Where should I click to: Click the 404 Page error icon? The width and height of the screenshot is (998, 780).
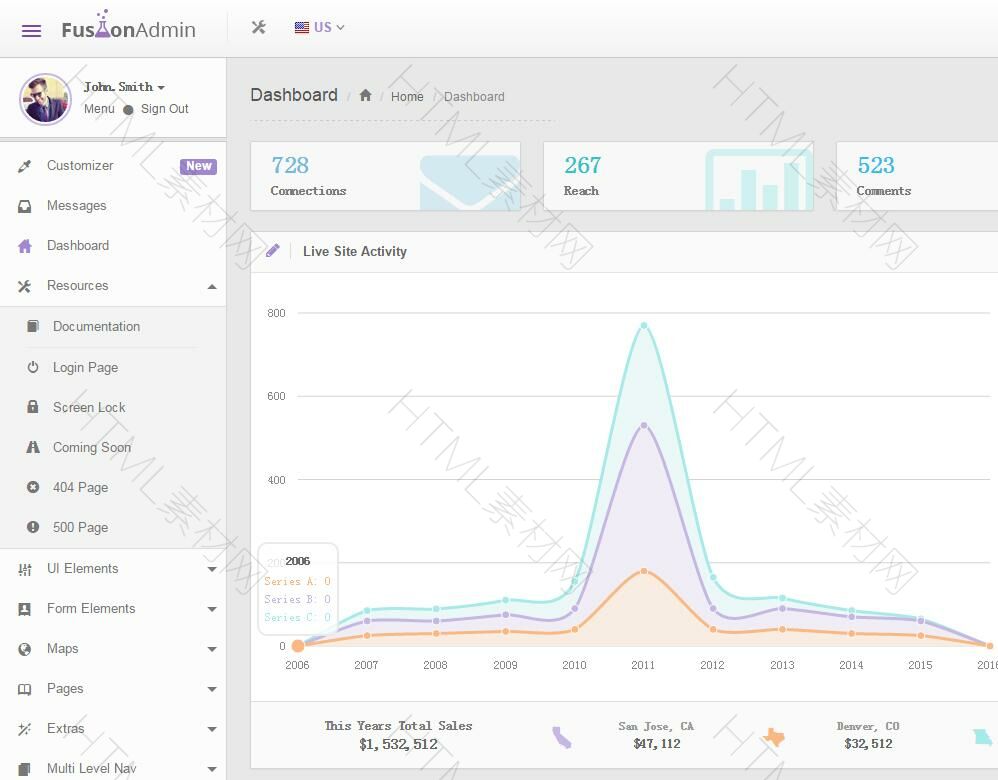pyautogui.click(x=33, y=487)
